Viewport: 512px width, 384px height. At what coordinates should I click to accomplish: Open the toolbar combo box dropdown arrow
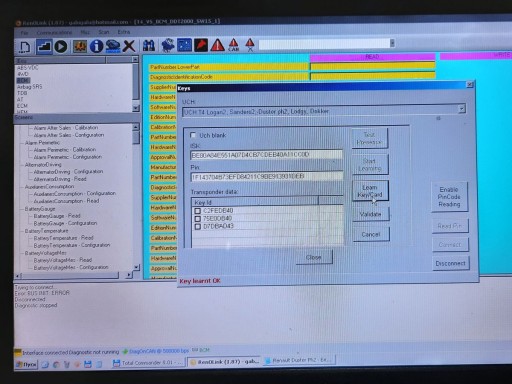tap(392, 43)
